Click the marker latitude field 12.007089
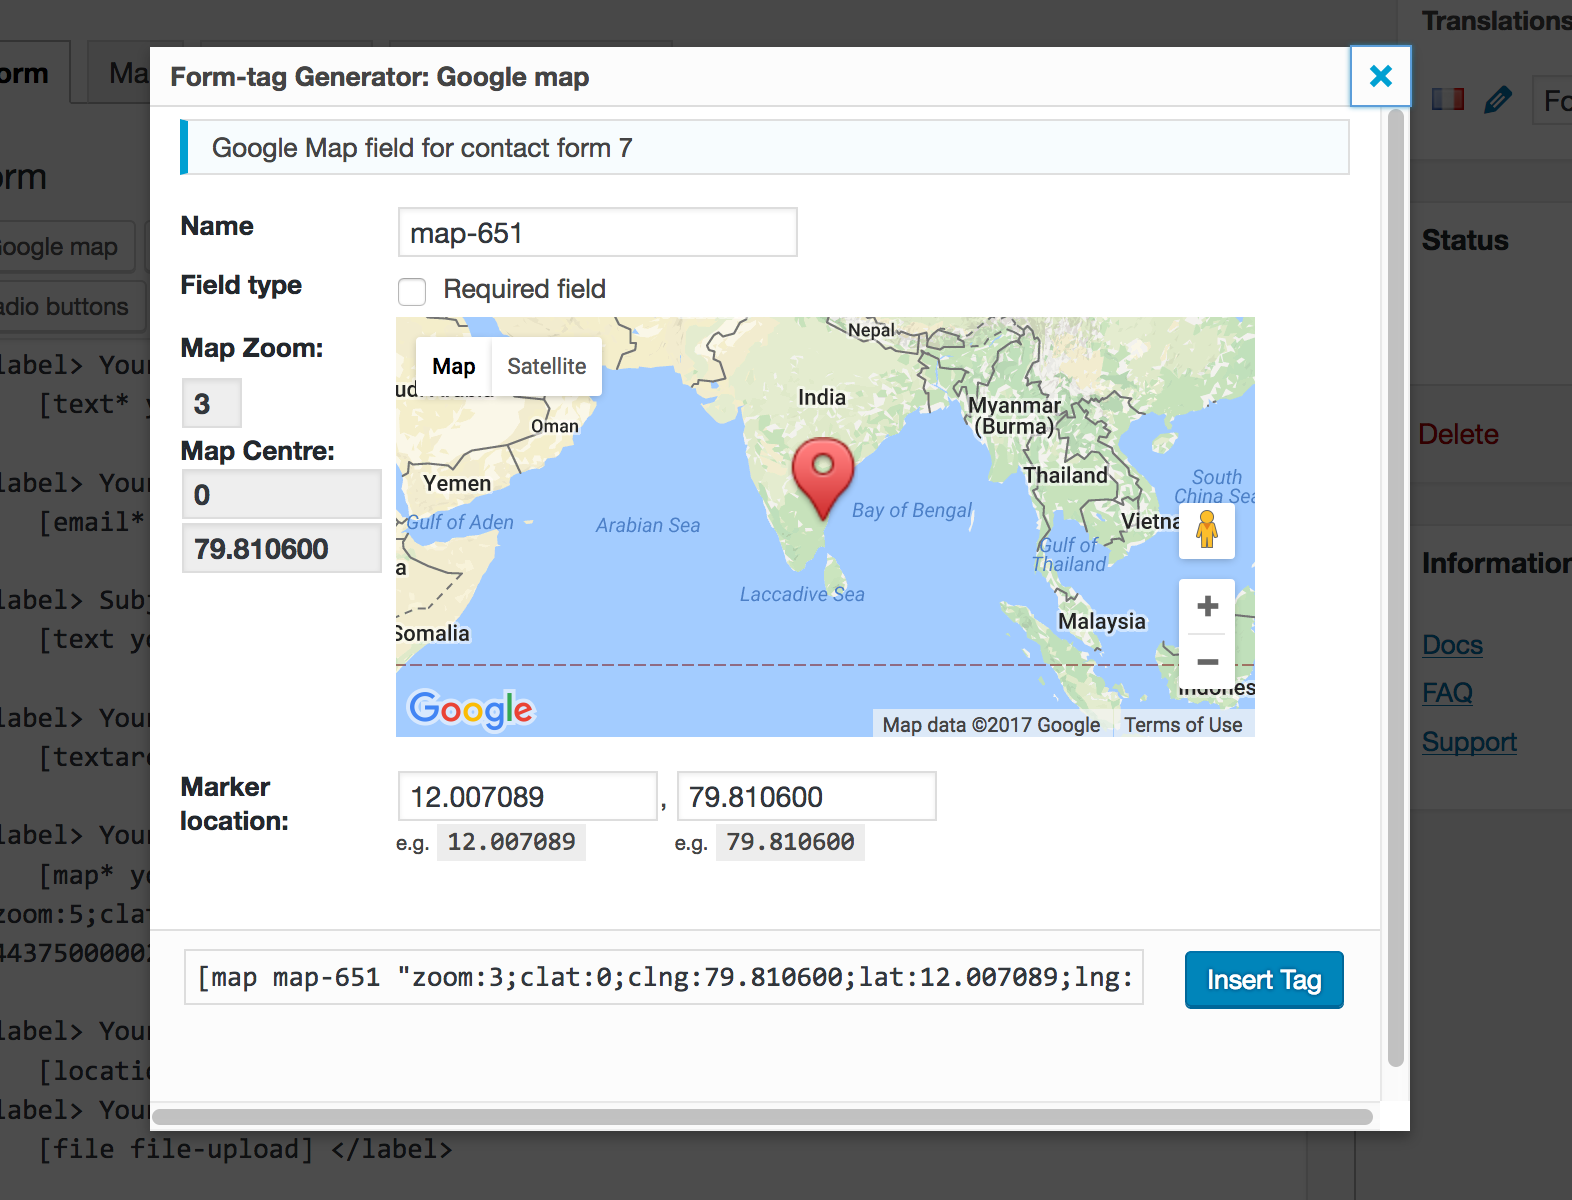The width and height of the screenshot is (1572, 1200). pos(527,796)
